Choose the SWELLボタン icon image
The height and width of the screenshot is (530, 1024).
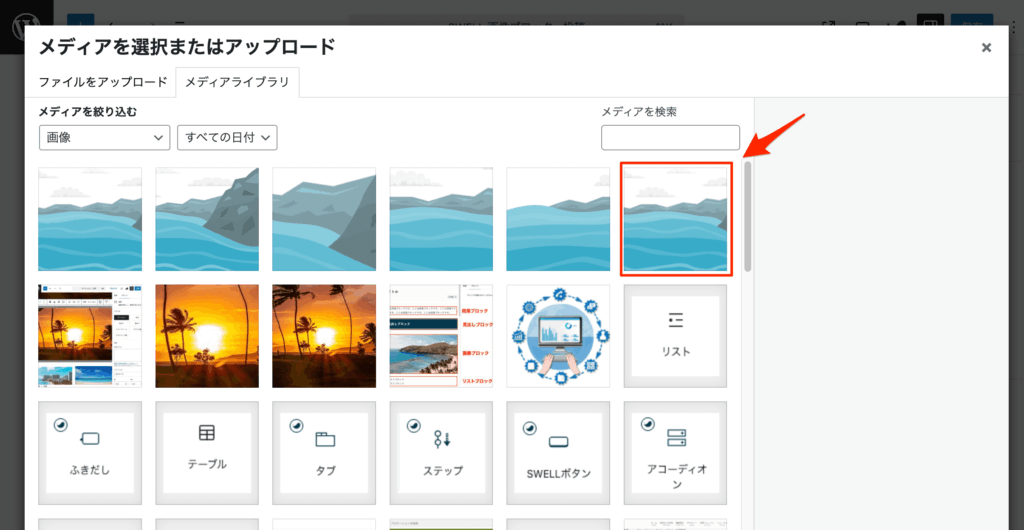(x=558, y=453)
